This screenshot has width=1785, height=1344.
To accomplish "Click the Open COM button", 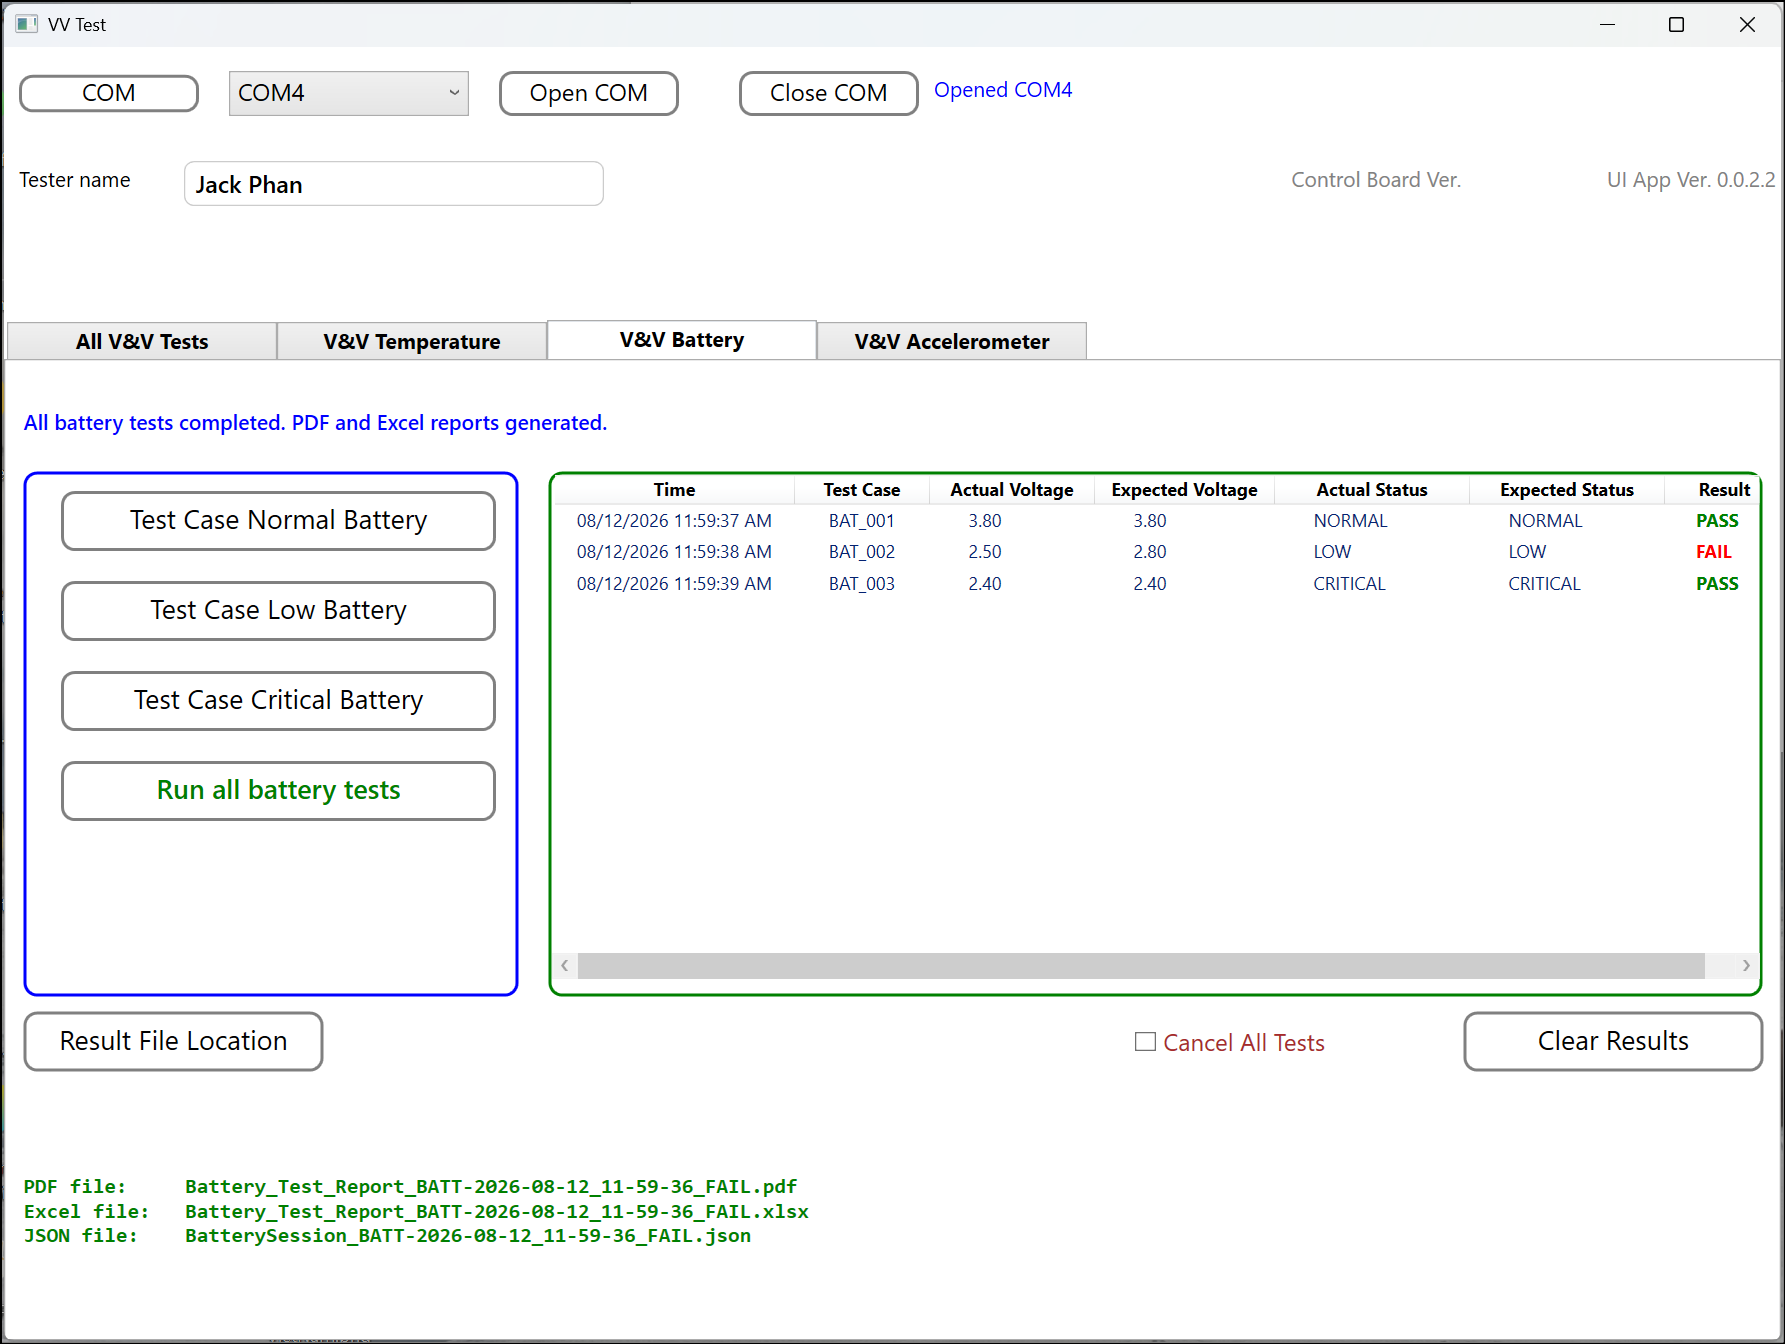I will point(589,93).
